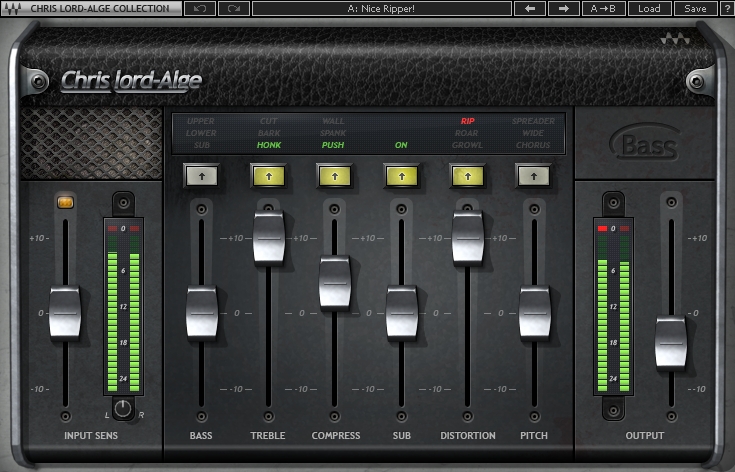Toggle the BASS mode arrow button
Screen dimensions: 735x472
[202, 176]
